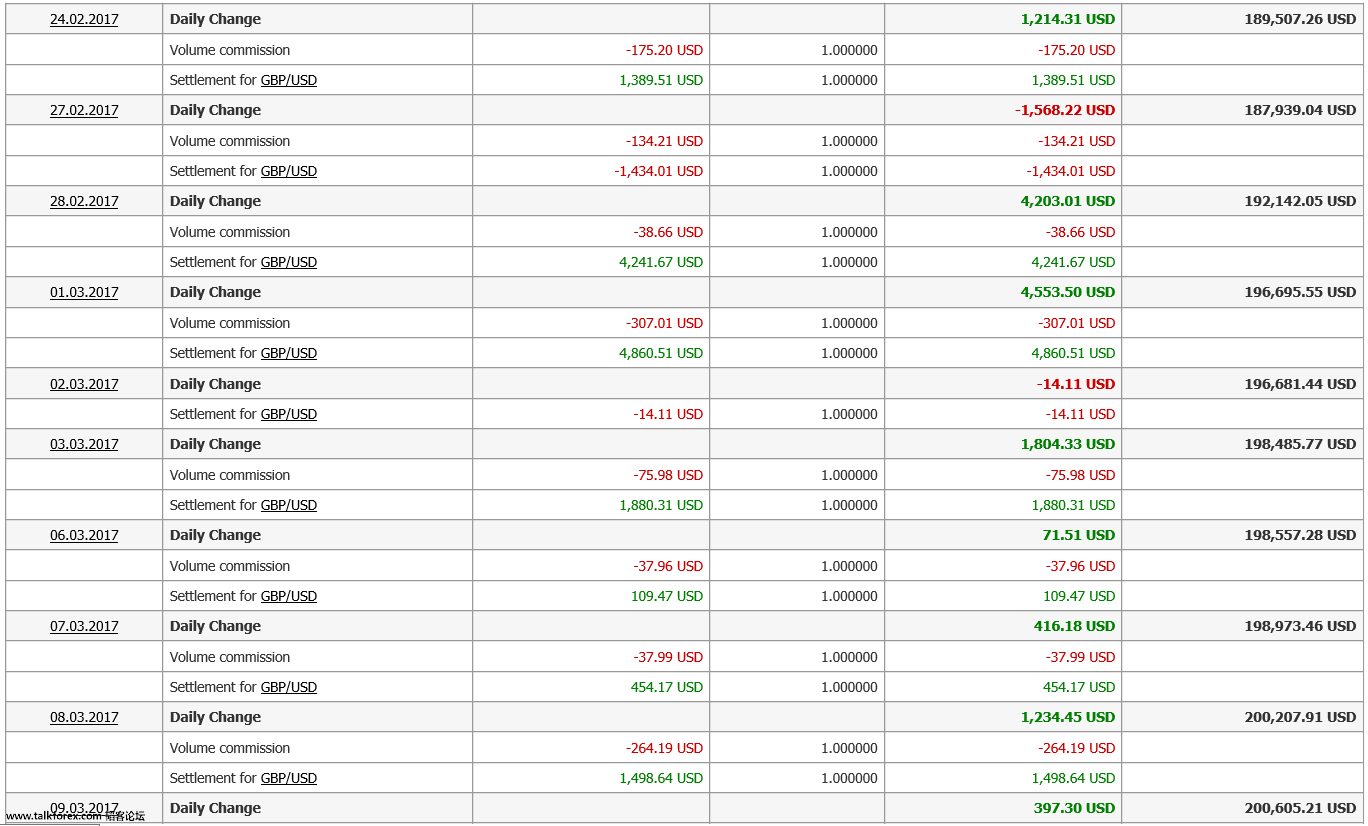Open the 06.03.2017 date link
The height and width of the screenshot is (826, 1368).
click(84, 535)
